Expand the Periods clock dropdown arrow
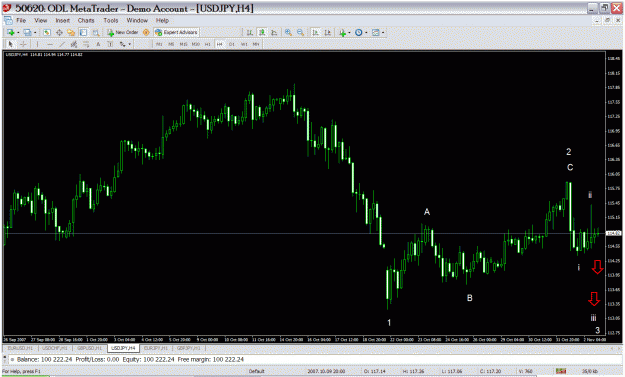This screenshot has width=625, height=377. [x=366, y=32]
